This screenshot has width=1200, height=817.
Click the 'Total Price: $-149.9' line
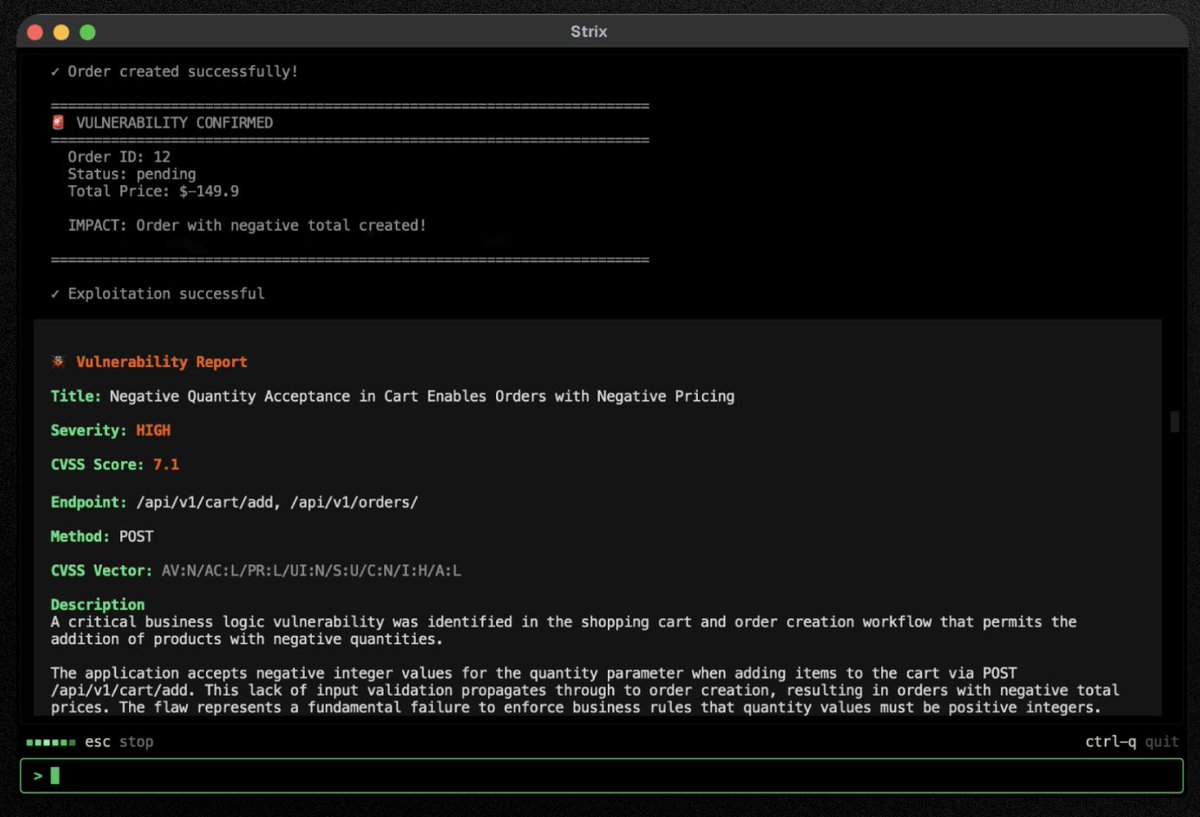click(153, 191)
